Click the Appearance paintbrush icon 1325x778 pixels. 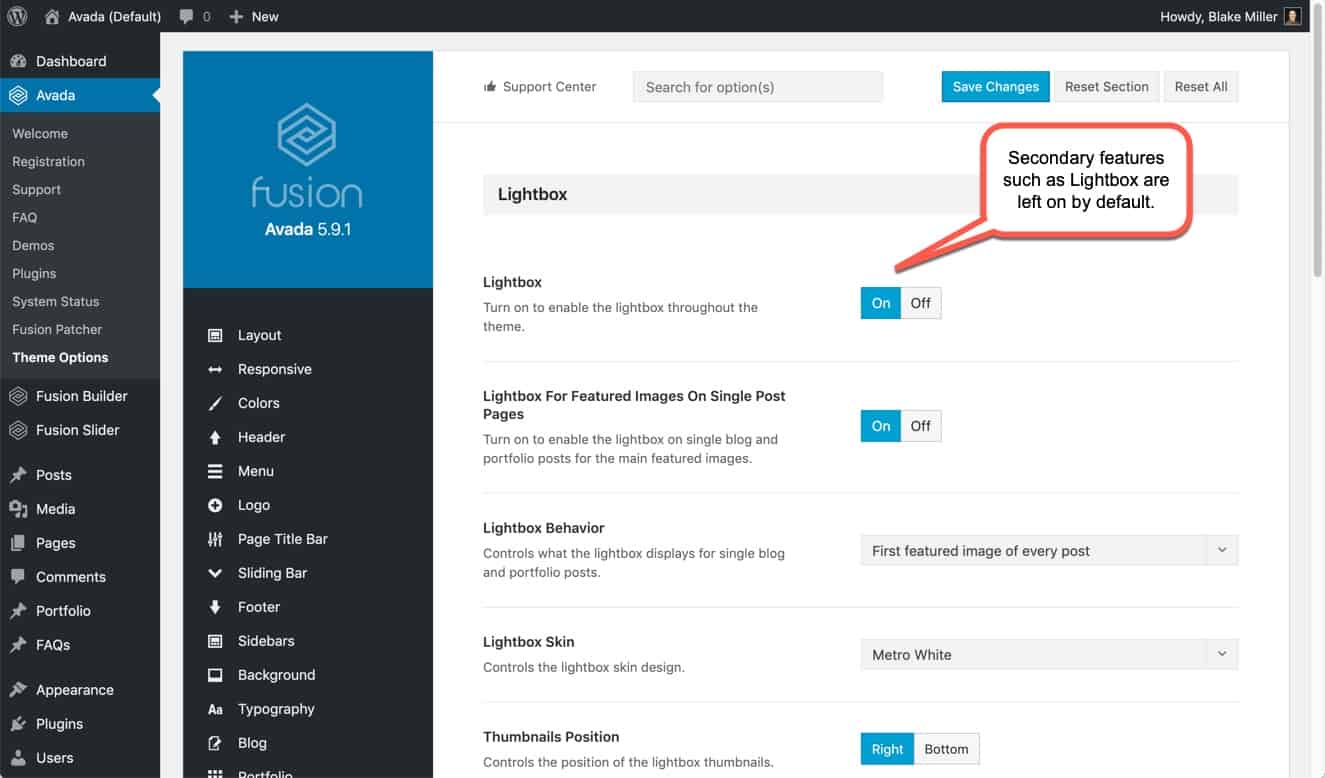[x=18, y=690]
